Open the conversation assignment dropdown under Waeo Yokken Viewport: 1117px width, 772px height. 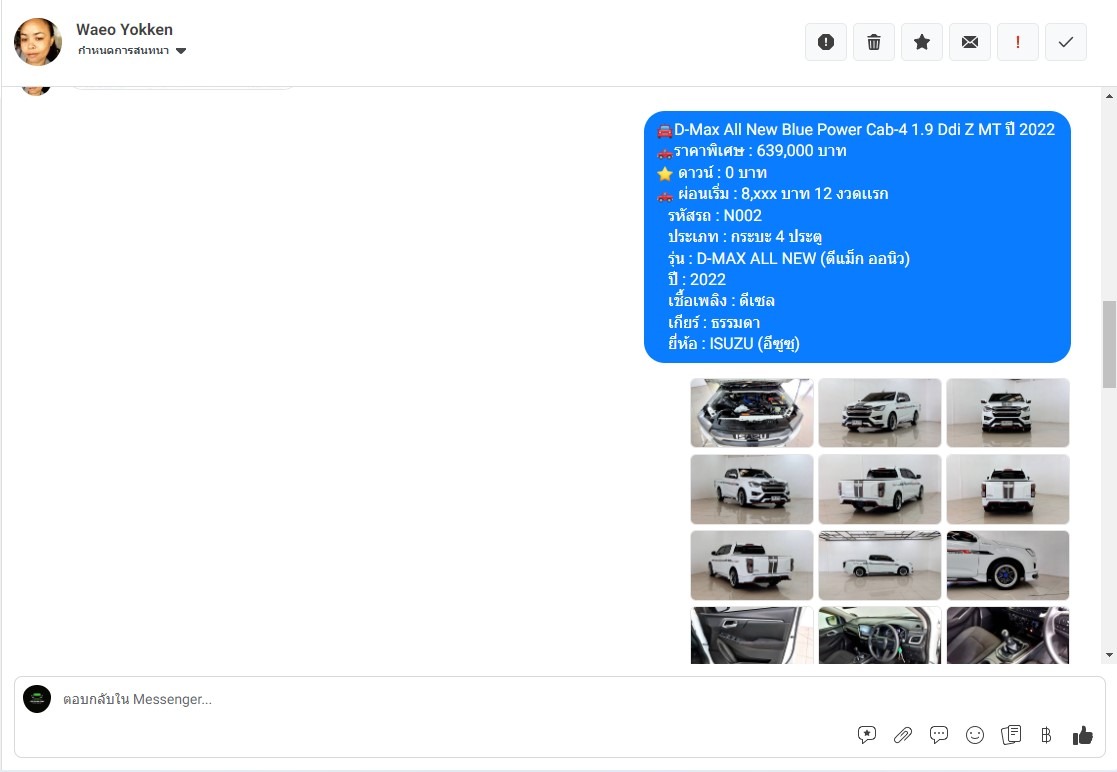(x=132, y=51)
